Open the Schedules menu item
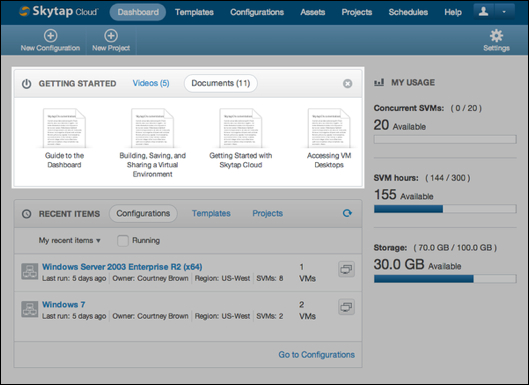 (x=408, y=12)
